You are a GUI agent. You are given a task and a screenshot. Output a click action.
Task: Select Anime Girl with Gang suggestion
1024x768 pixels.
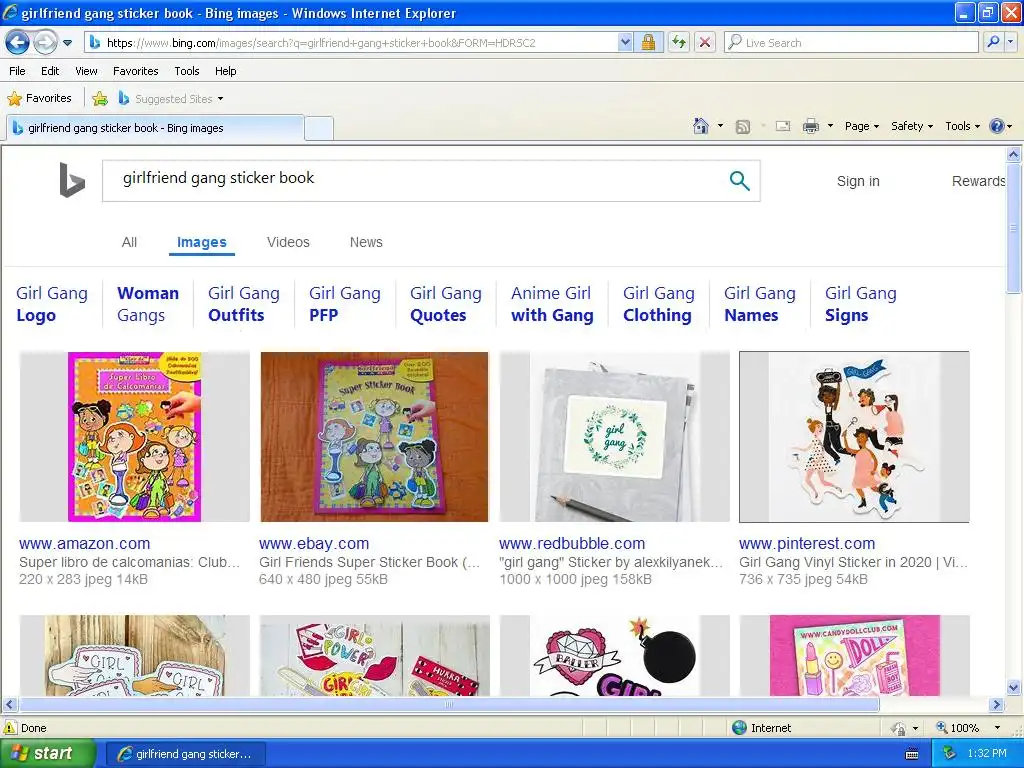(552, 304)
